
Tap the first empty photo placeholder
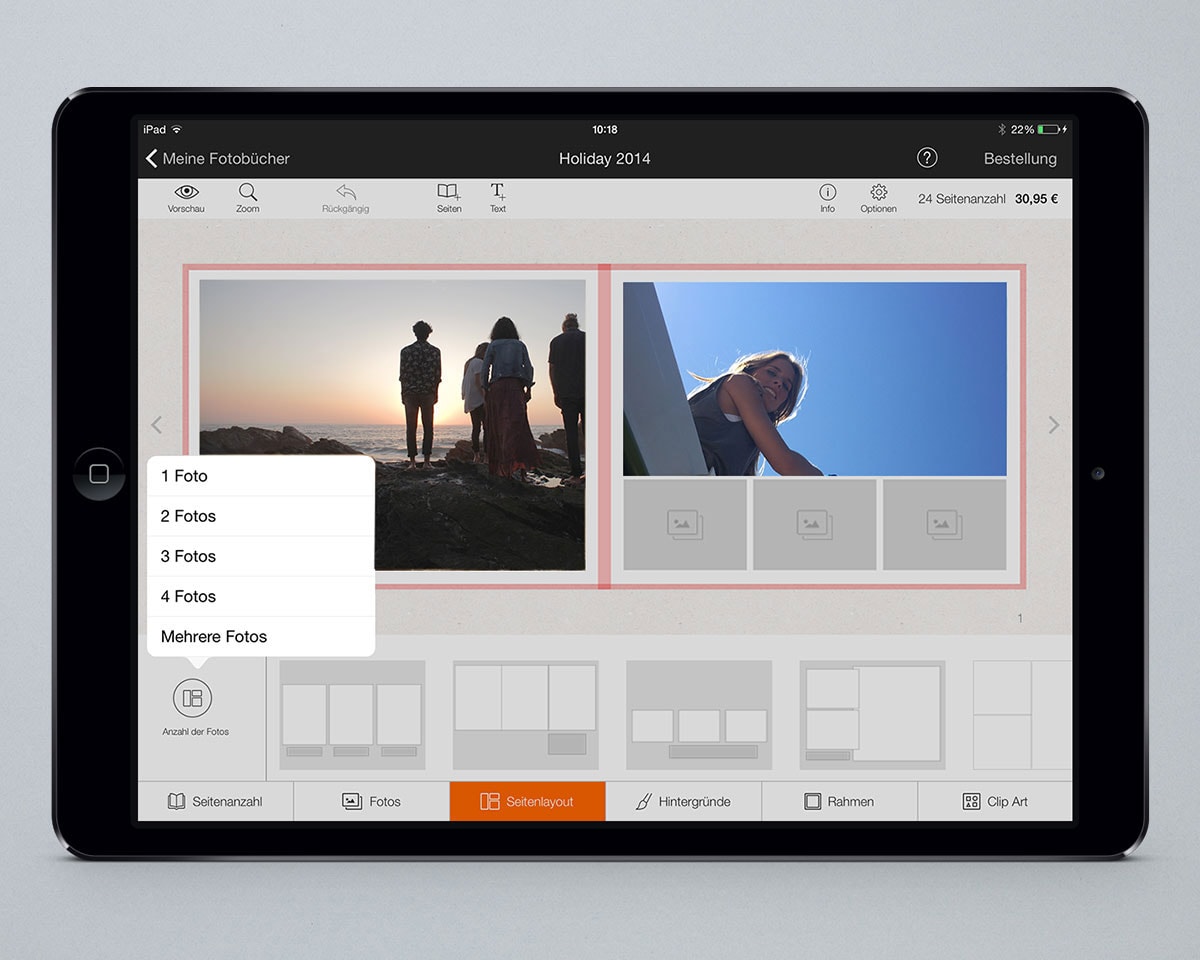coord(685,525)
